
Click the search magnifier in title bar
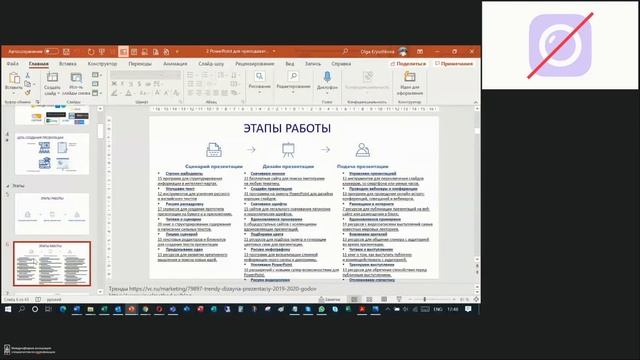tap(345, 51)
